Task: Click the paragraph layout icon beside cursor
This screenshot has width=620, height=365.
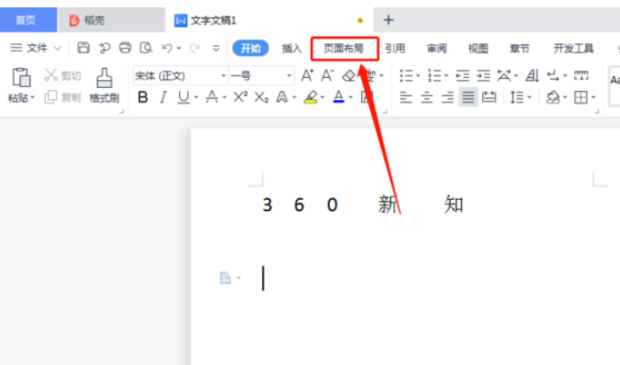Action: pyautogui.click(x=225, y=278)
